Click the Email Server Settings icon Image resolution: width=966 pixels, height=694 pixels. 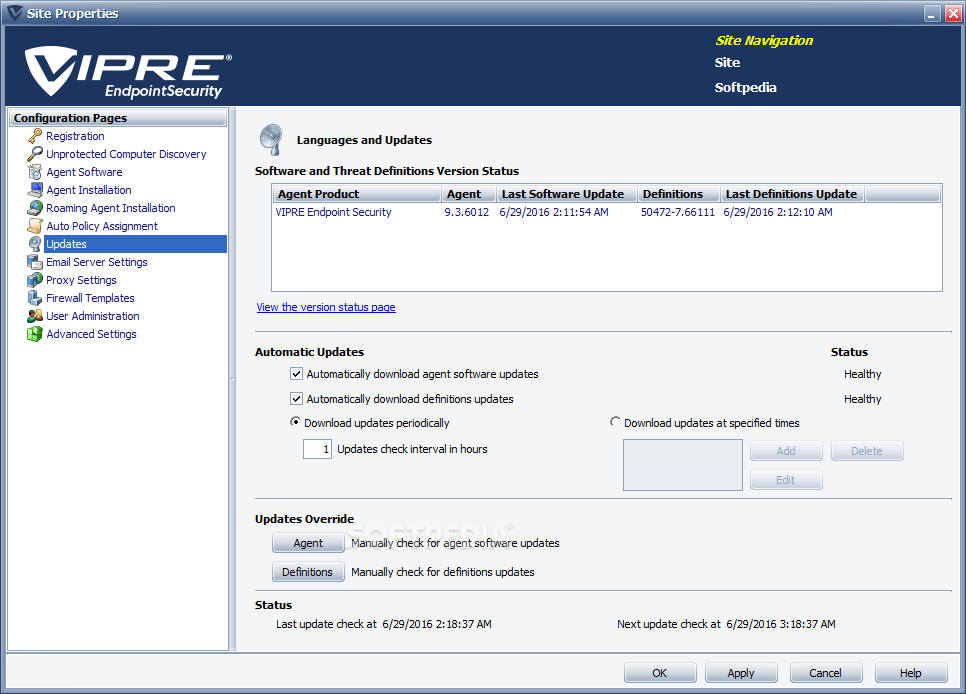[x=34, y=262]
